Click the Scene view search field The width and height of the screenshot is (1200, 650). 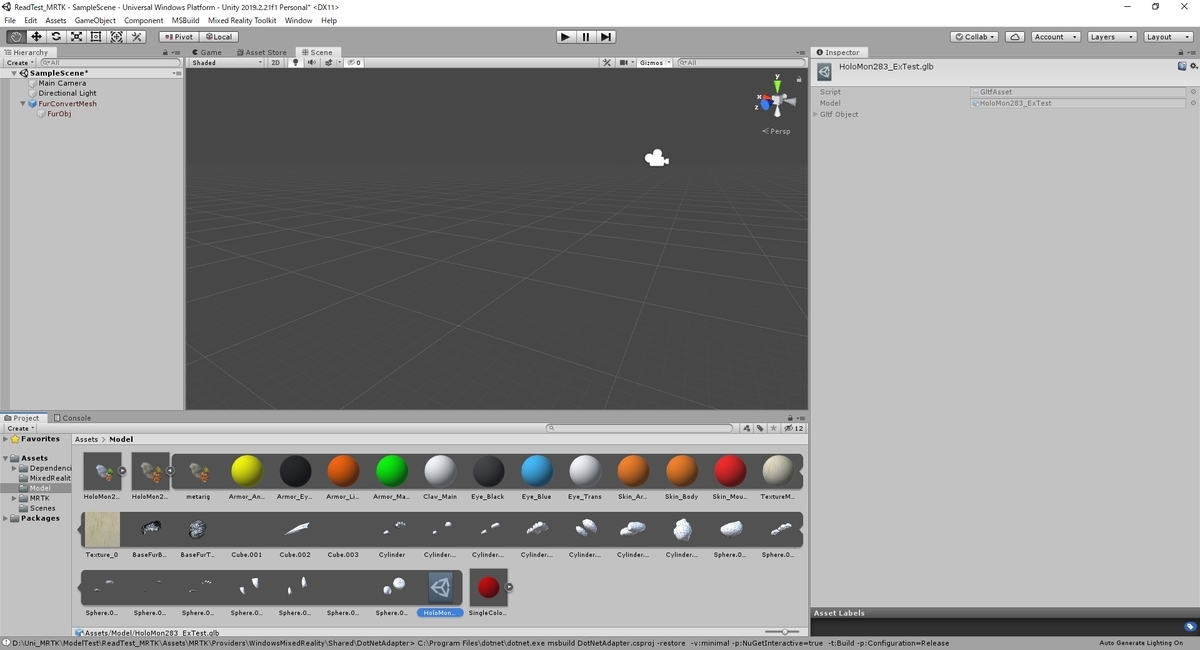click(740, 63)
